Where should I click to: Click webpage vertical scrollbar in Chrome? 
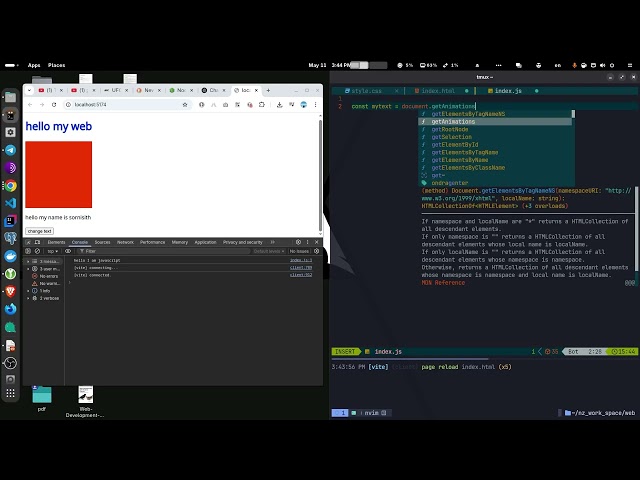320,176
